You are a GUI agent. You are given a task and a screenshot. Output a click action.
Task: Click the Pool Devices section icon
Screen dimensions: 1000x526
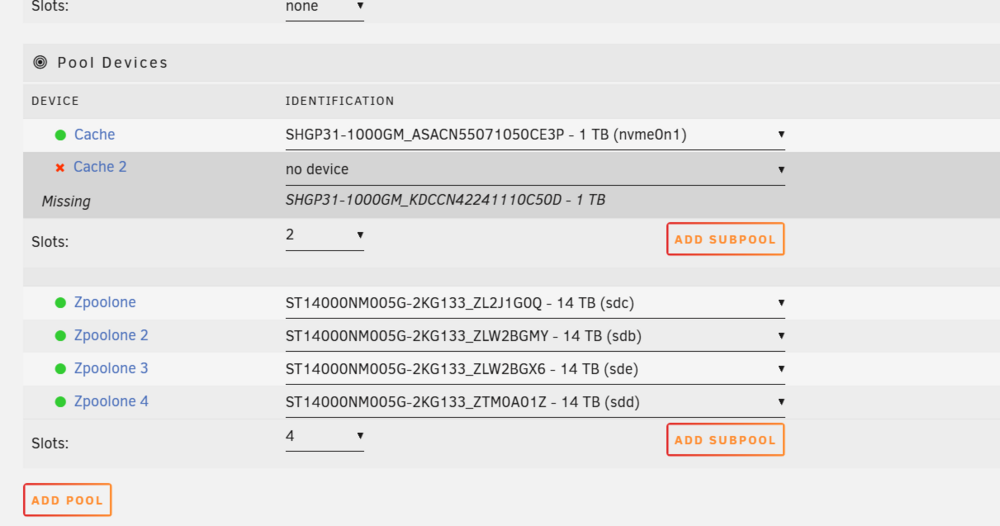(x=40, y=62)
